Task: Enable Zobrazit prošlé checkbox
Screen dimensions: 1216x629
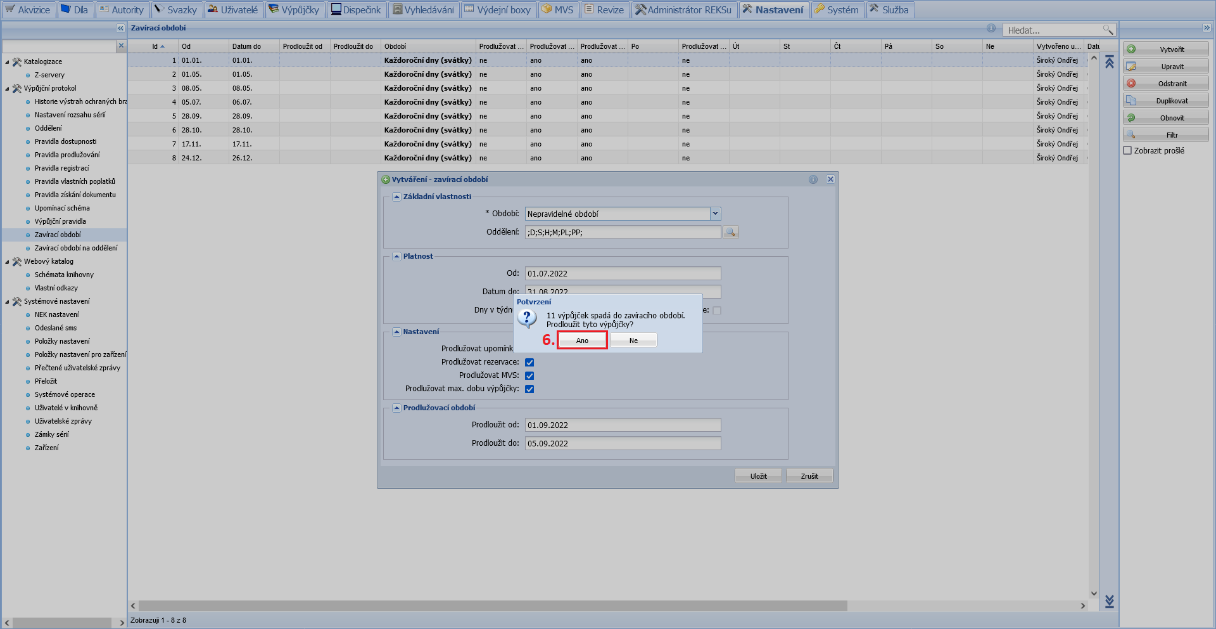Action: coord(1128,151)
